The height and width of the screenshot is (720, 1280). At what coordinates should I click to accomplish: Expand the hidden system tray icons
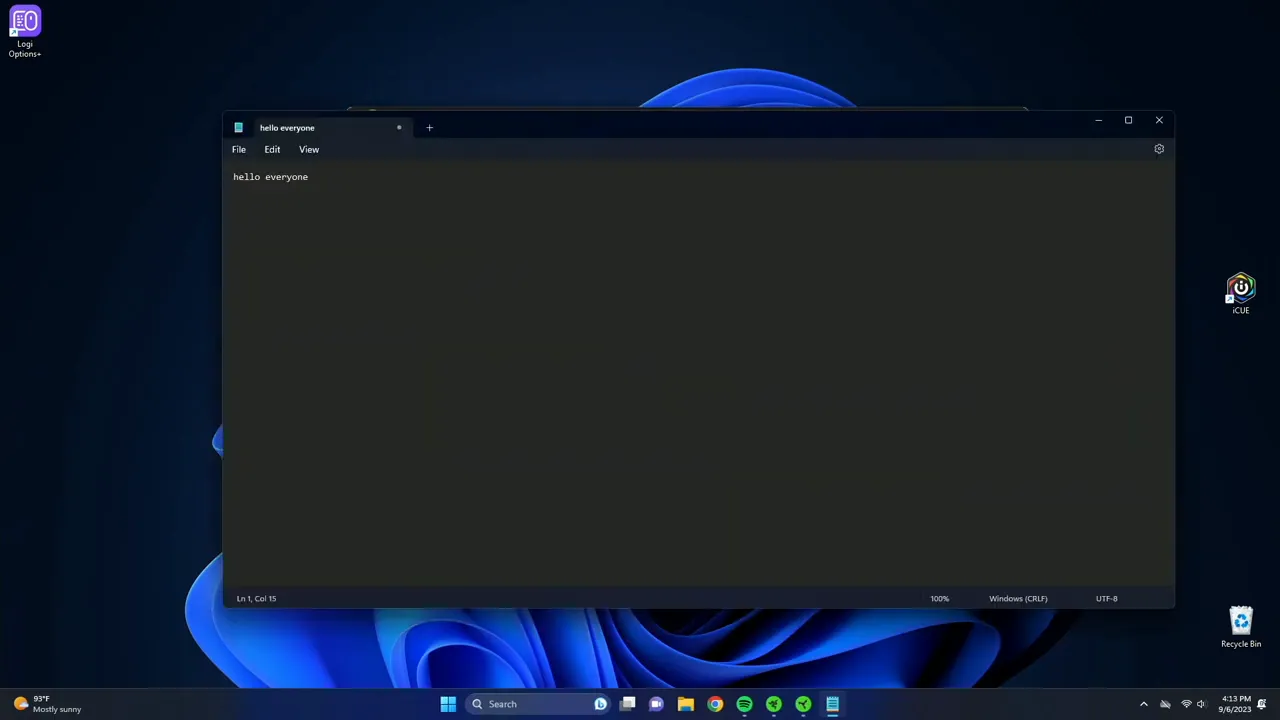1144,704
